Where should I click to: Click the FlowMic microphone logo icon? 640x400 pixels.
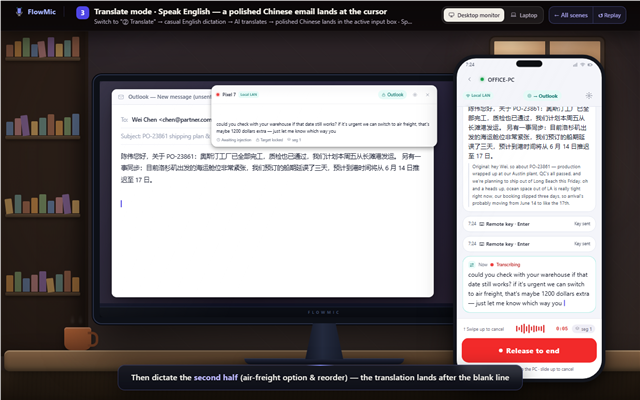pos(19,12)
